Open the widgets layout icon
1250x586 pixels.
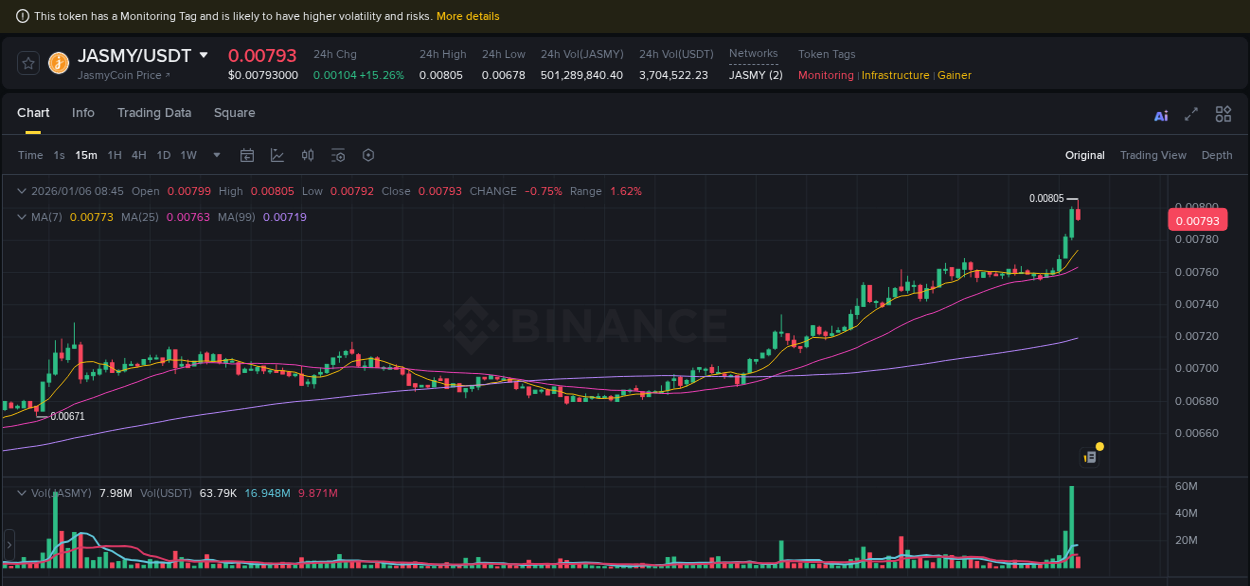pyautogui.click(x=1223, y=114)
